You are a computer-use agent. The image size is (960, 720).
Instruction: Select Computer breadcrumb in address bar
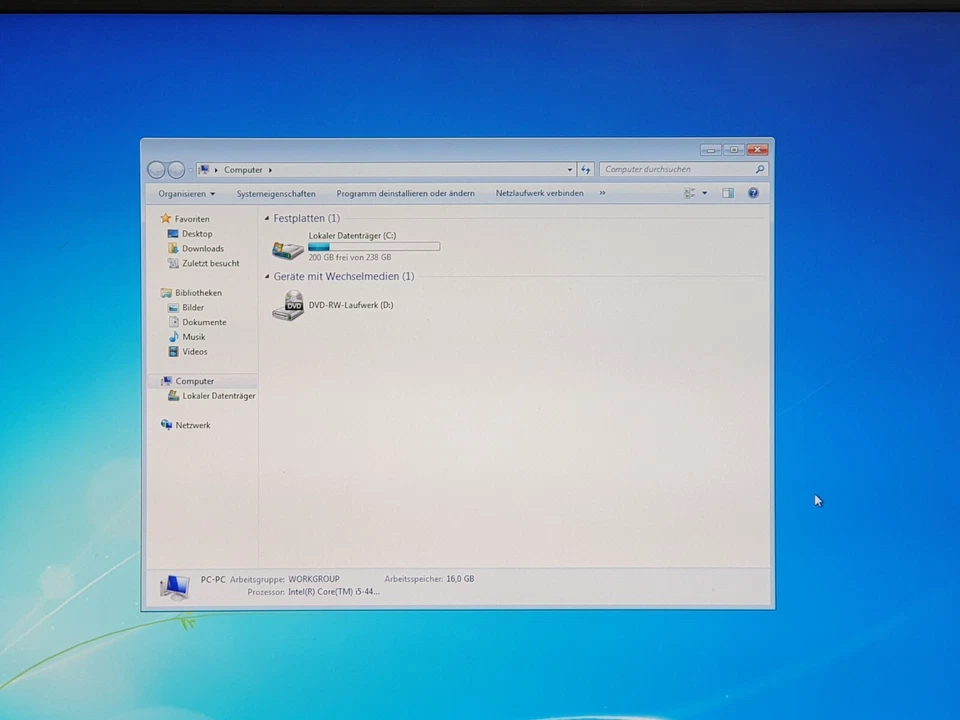click(x=243, y=170)
